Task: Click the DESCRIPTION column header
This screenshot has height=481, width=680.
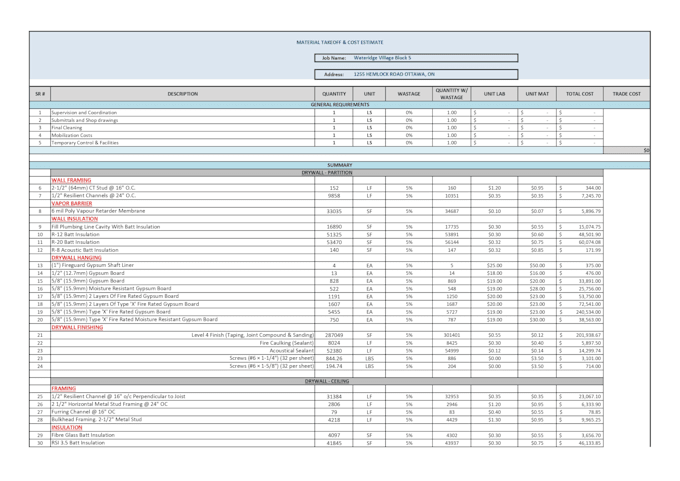Action: tap(183, 94)
